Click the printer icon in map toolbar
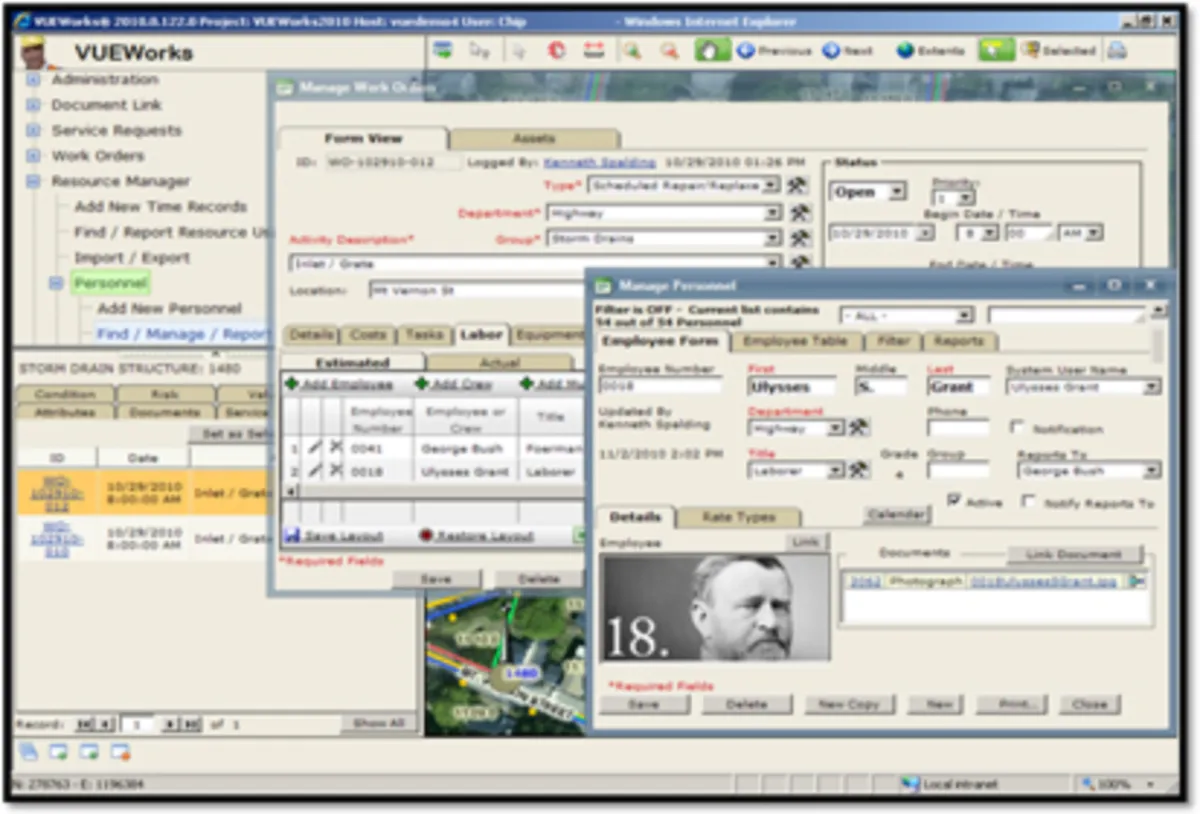 pyautogui.click(x=1117, y=50)
